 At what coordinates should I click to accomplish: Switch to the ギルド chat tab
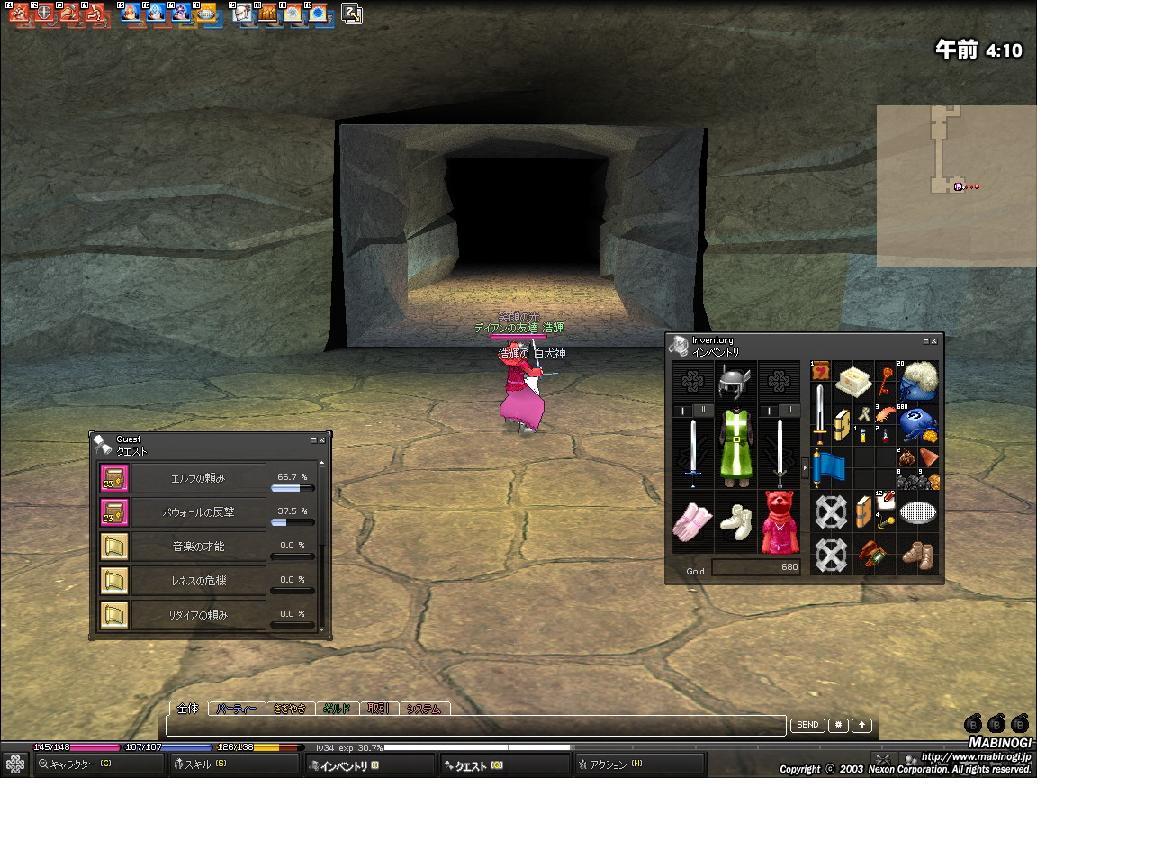click(336, 709)
